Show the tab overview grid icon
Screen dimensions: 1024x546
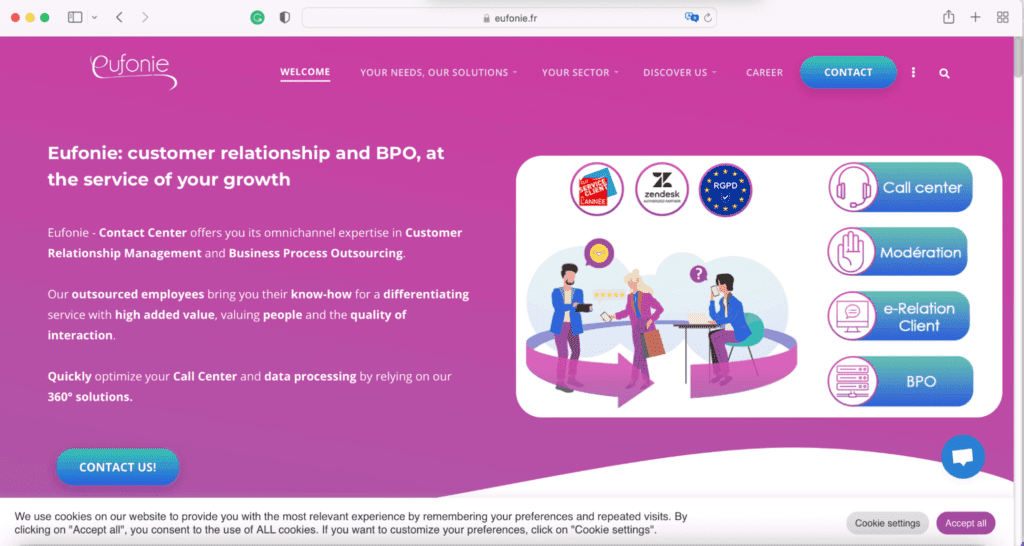tap(1002, 18)
